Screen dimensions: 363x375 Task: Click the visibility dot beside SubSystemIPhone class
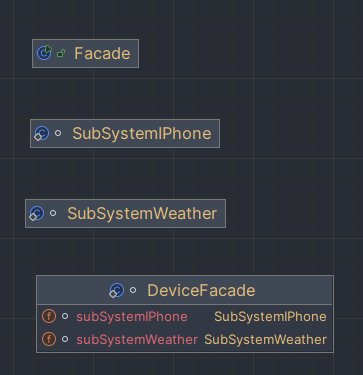click(58, 133)
